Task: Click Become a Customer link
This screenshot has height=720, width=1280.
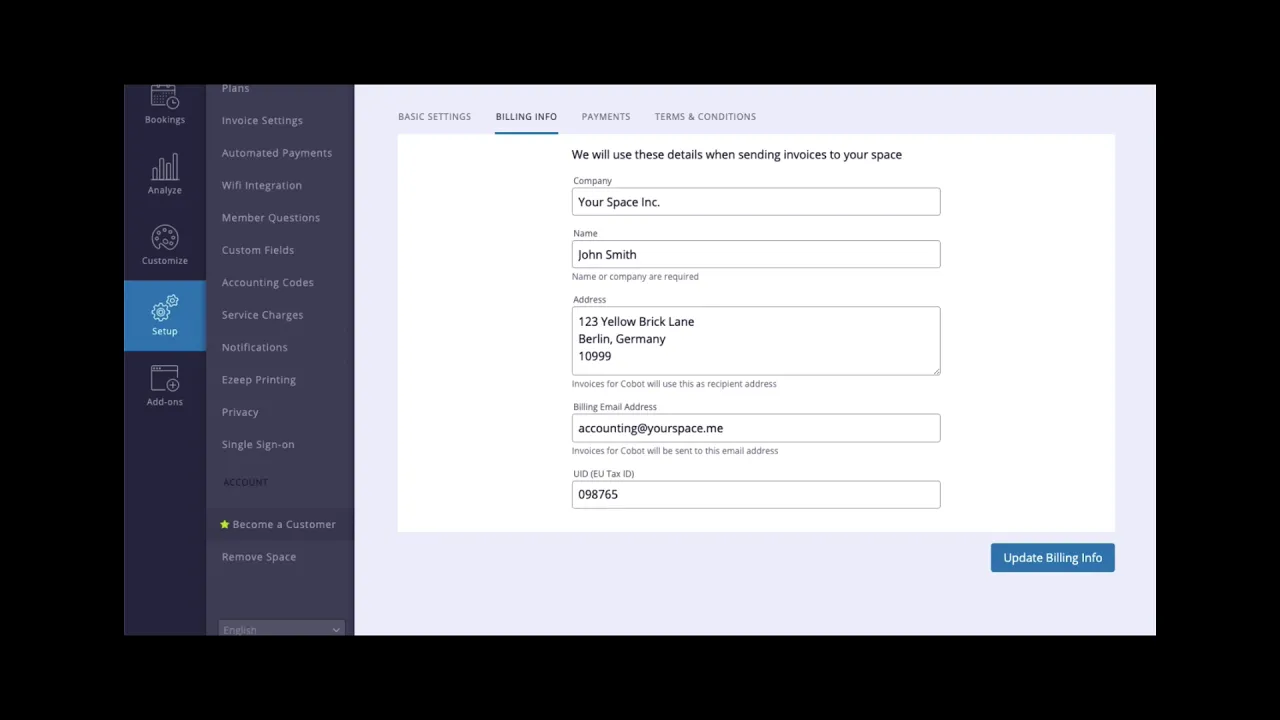Action: pos(284,524)
